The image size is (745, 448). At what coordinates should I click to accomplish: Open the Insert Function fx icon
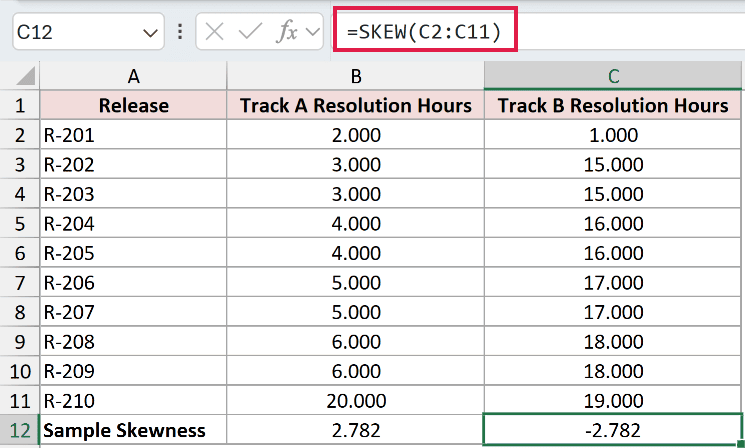coord(287,32)
